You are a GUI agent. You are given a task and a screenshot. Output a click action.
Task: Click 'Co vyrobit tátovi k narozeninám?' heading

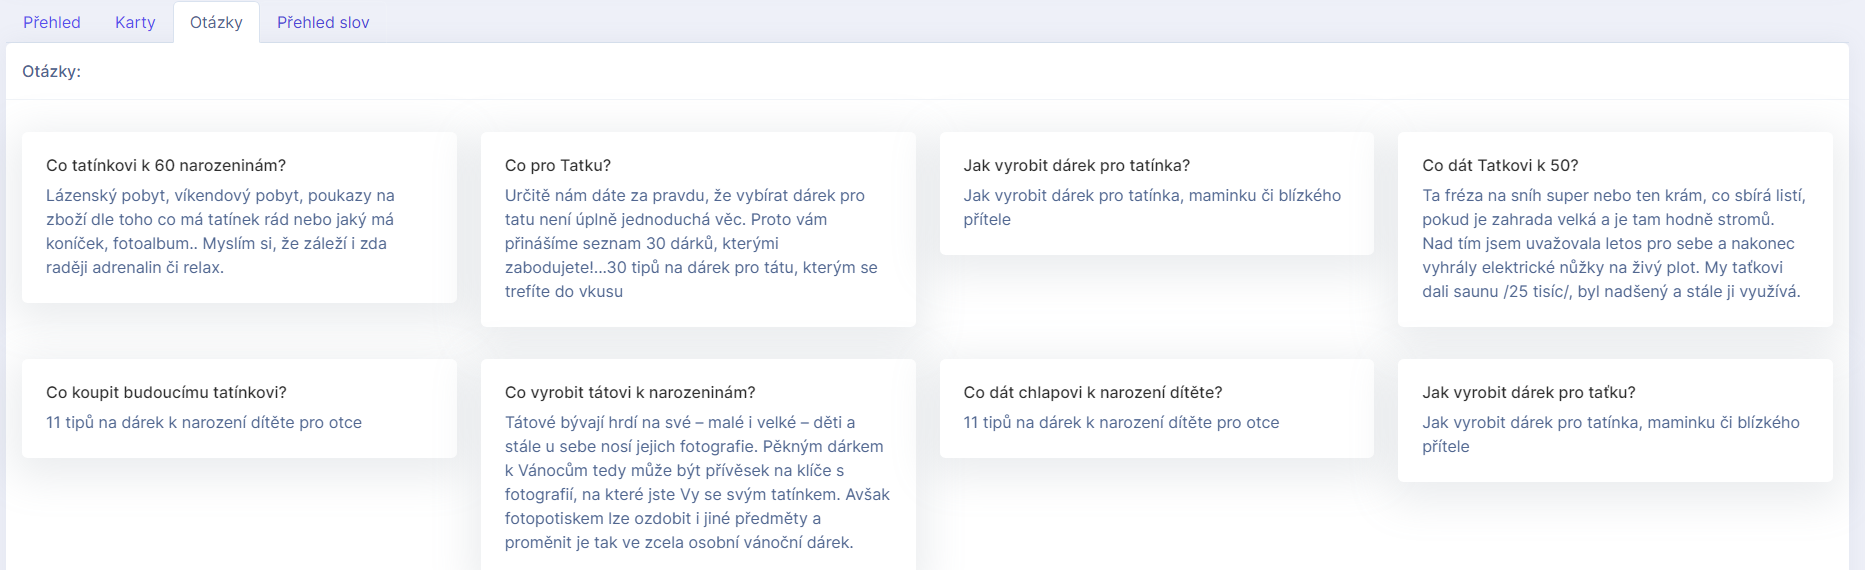630,392
